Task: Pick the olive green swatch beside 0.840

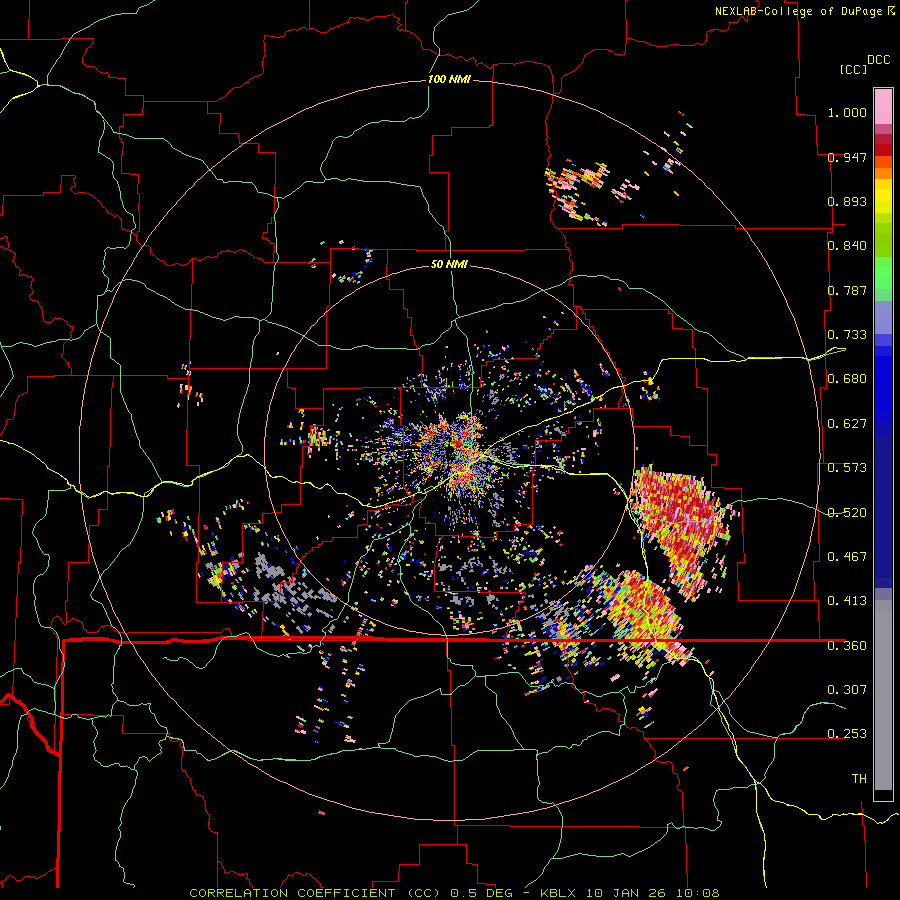Action: coord(883,240)
